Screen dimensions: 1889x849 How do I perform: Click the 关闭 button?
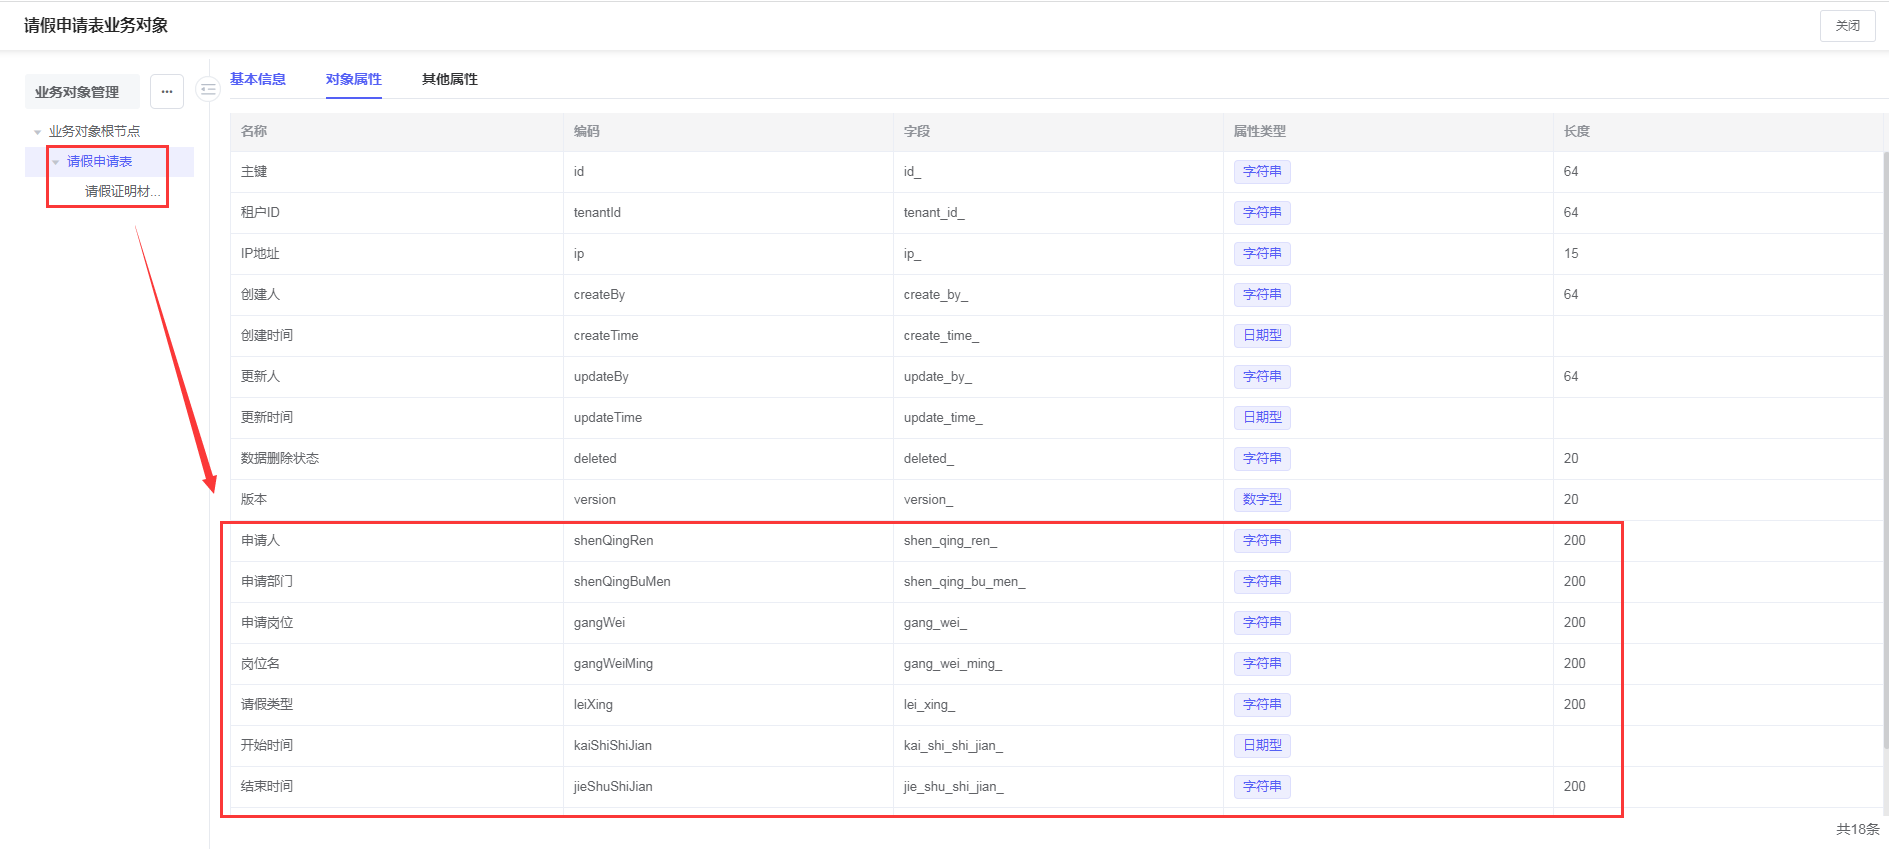click(x=1847, y=26)
